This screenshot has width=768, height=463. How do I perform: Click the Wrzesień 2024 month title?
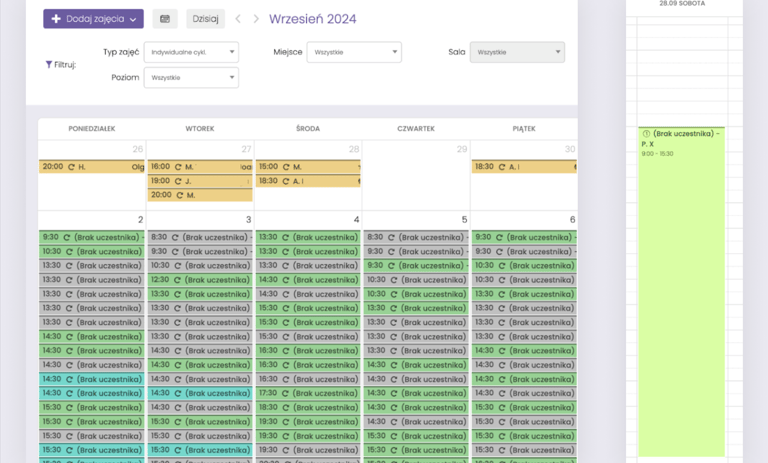pyautogui.click(x=312, y=19)
